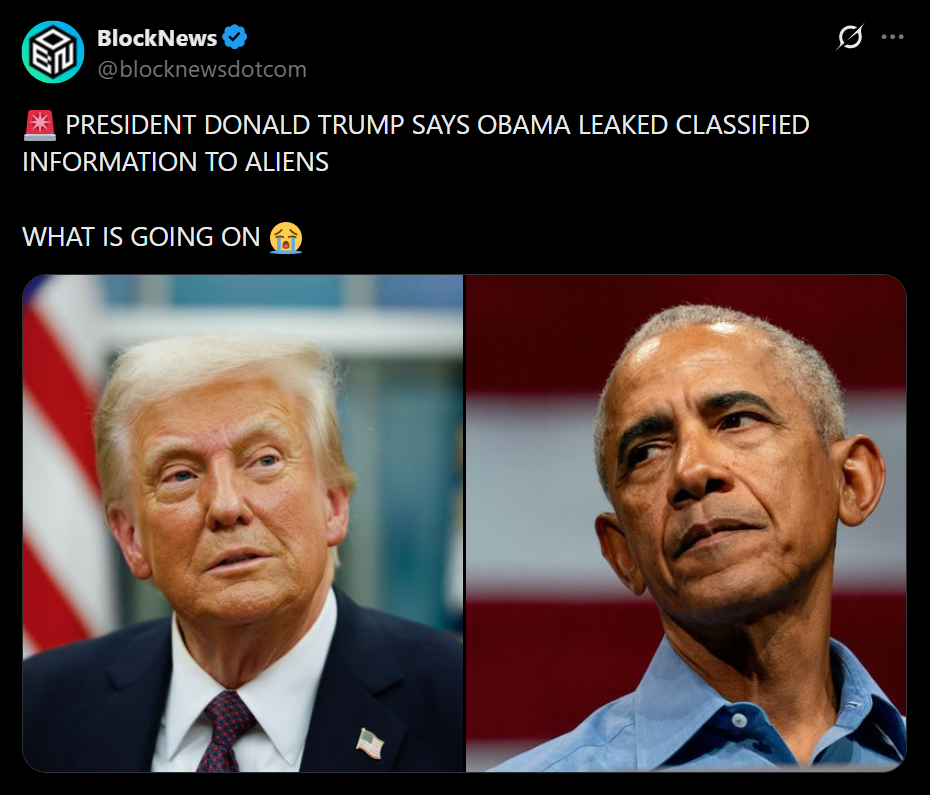Image resolution: width=930 pixels, height=795 pixels.
Task: Click the blue verified checkmark badge
Action: click(235, 37)
